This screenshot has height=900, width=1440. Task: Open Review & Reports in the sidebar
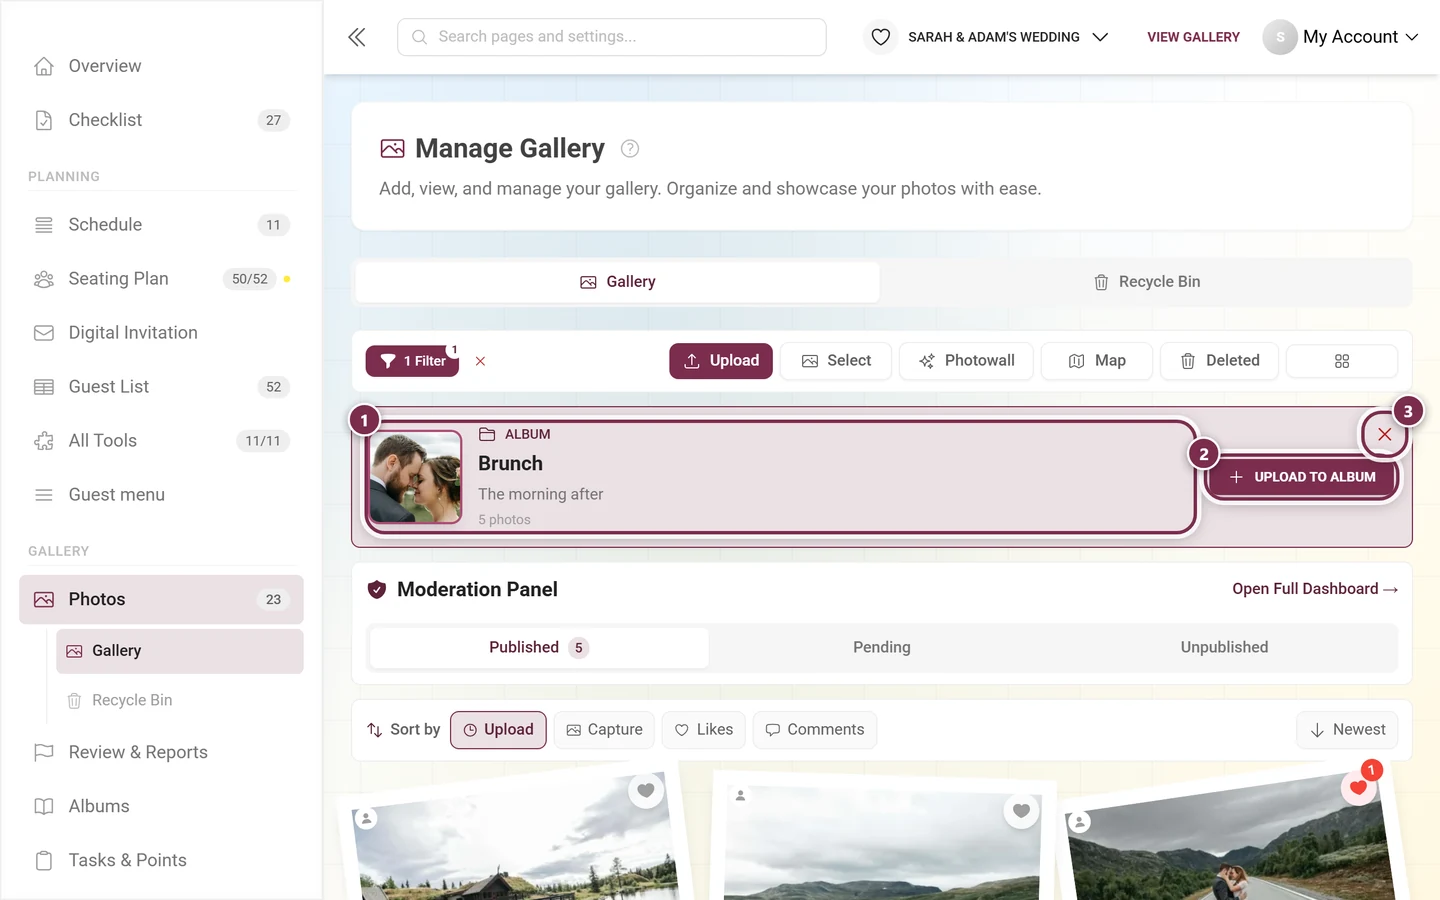coord(161,753)
